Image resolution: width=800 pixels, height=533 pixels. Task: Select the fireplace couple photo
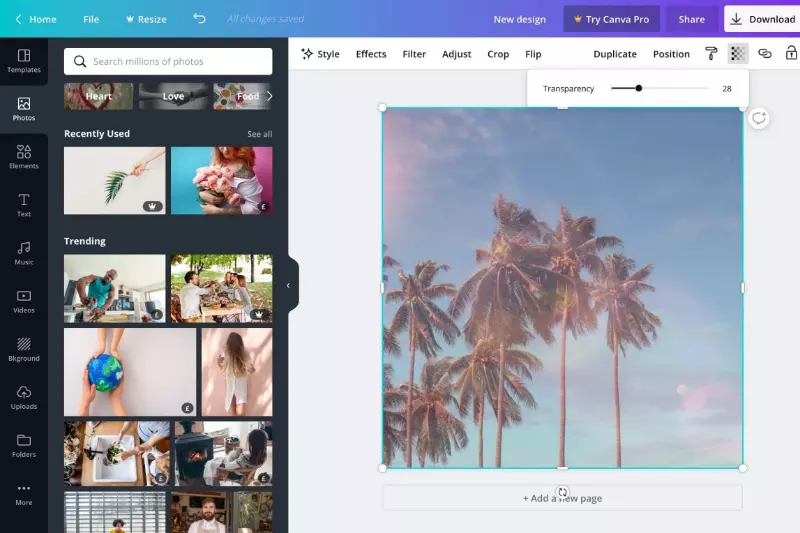click(223, 453)
